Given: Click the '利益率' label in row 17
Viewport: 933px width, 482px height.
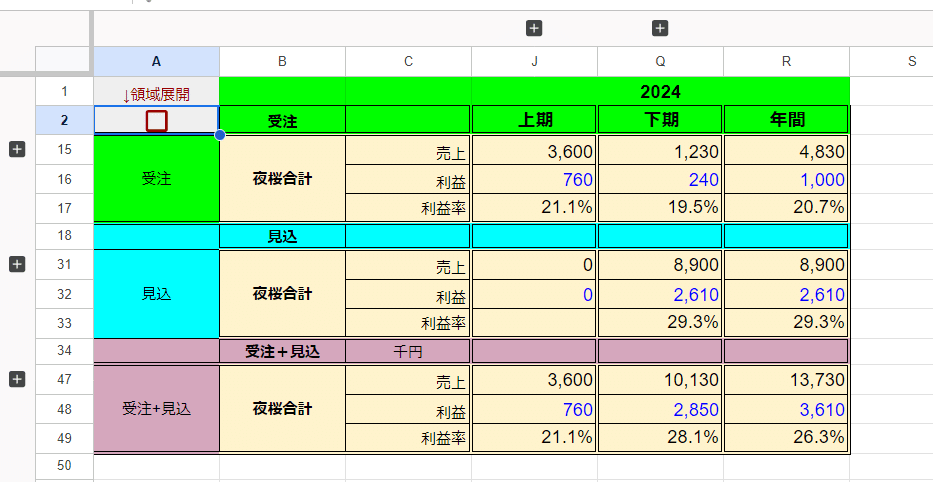Looking at the screenshot, I should coord(408,208).
